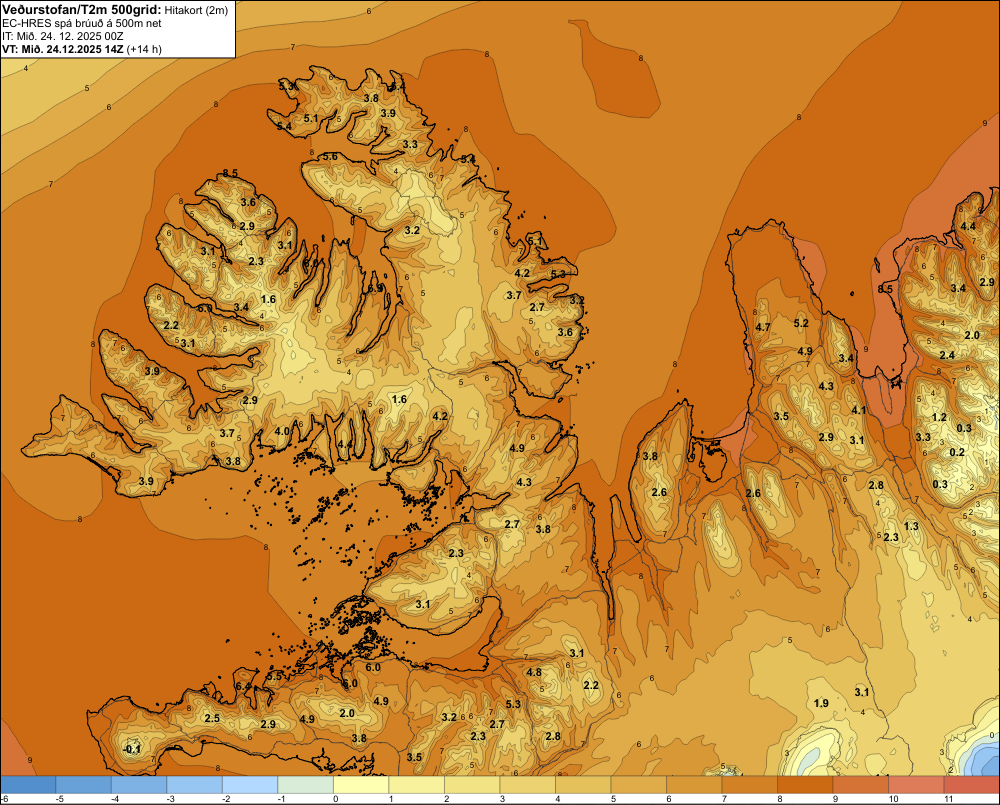This screenshot has width=1000, height=805.
Task: Click the '1.2' temperature value
Action: pyautogui.click(x=939, y=417)
